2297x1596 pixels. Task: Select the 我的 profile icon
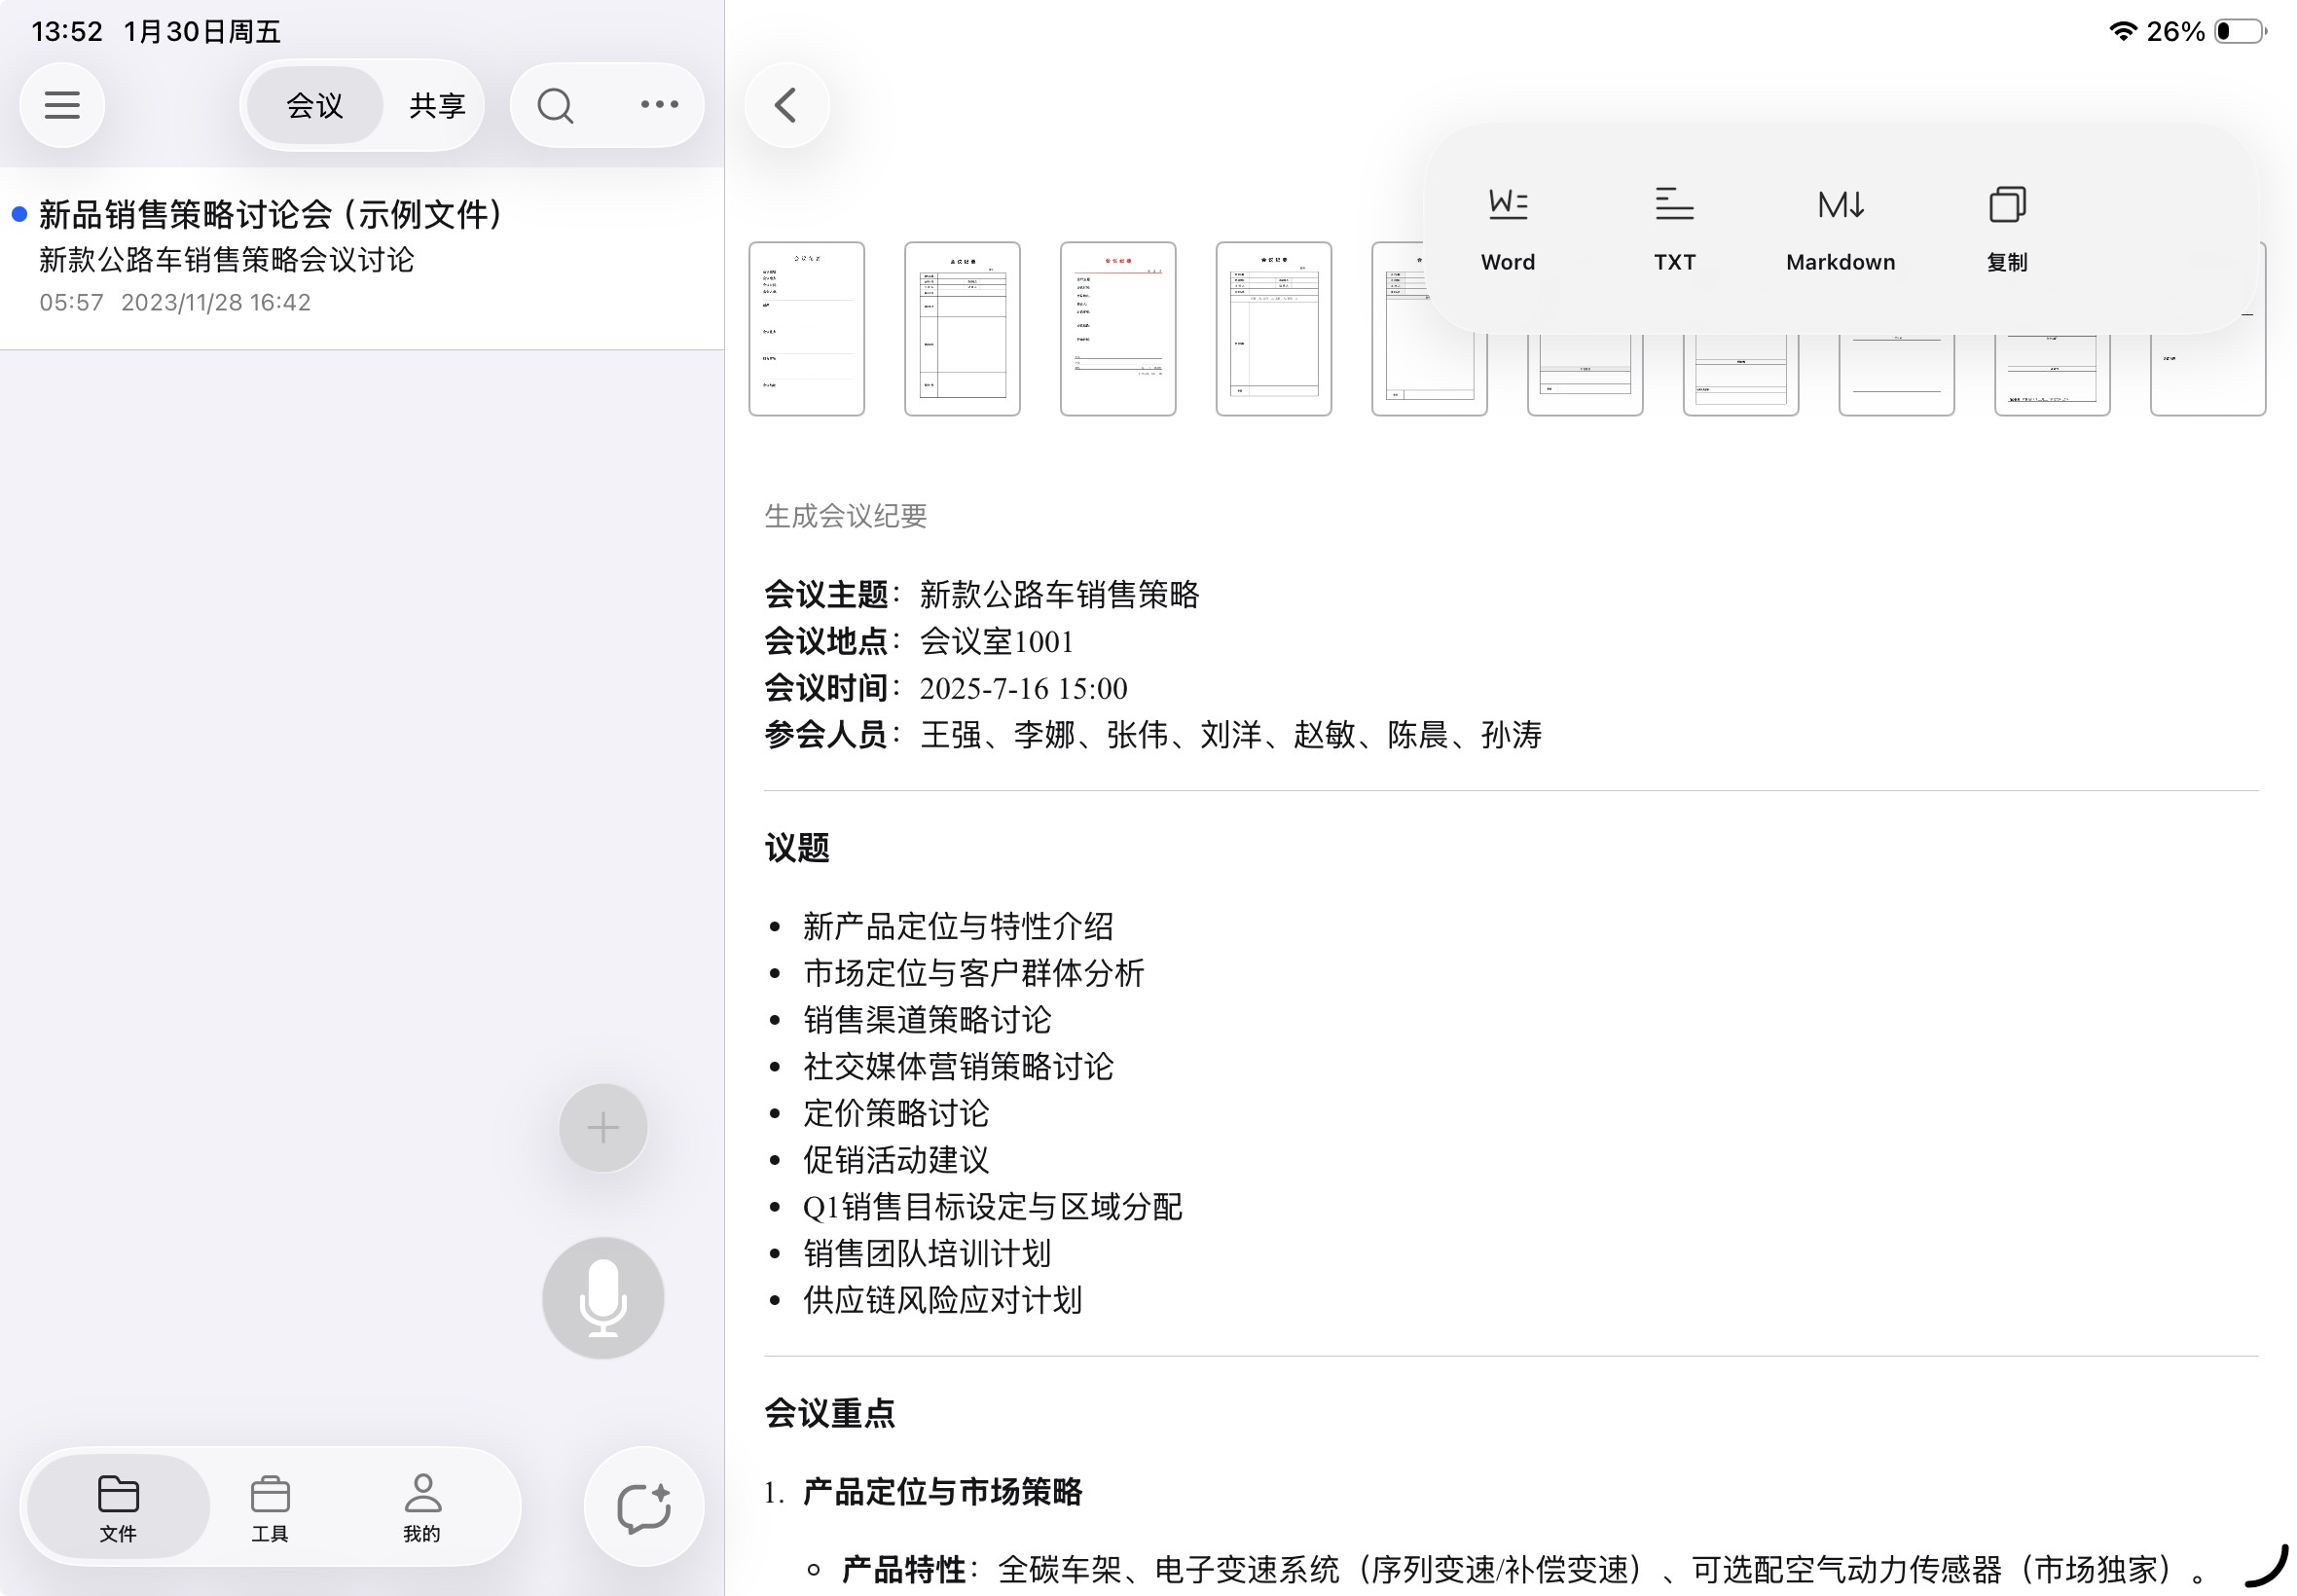click(x=422, y=1507)
